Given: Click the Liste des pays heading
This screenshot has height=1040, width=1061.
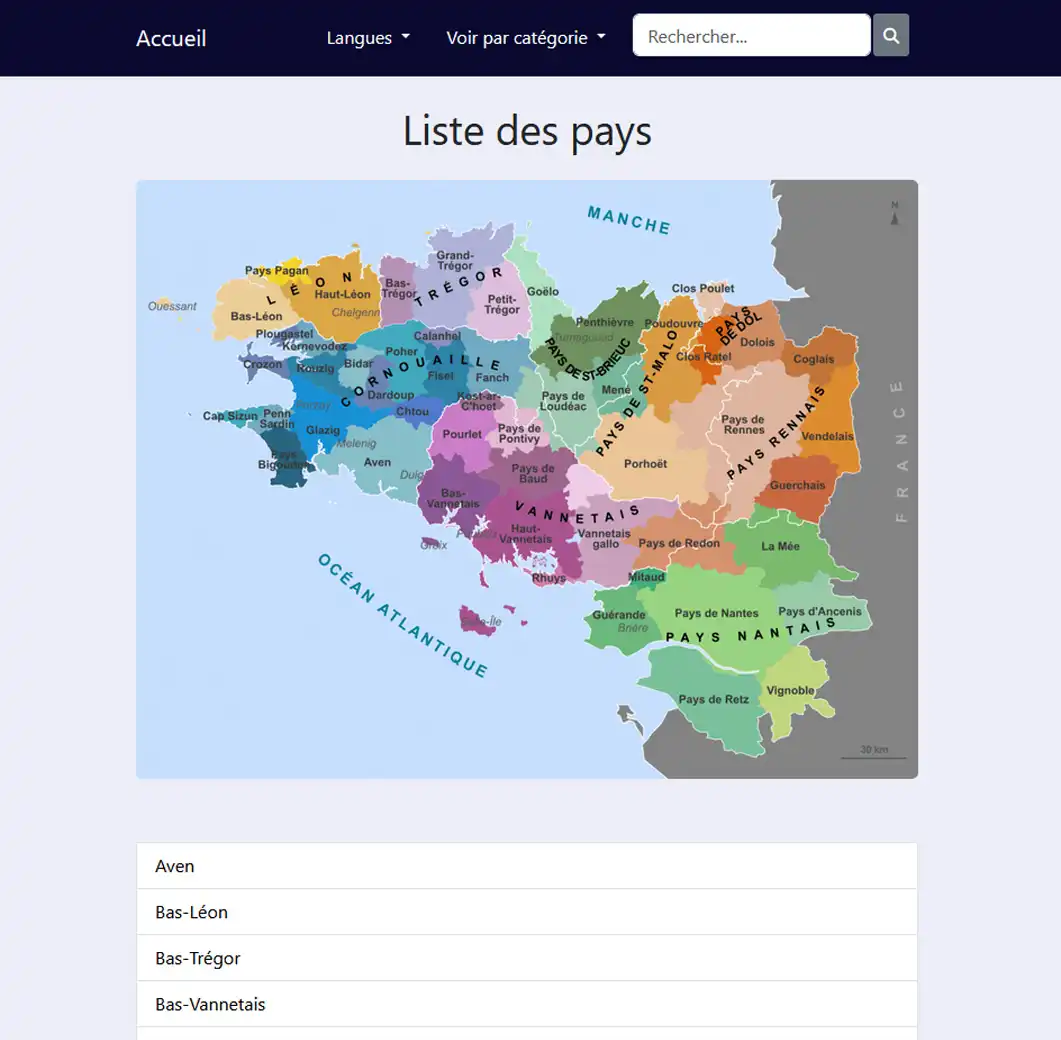Looking at the screenshot, I should tap(527, 130).
